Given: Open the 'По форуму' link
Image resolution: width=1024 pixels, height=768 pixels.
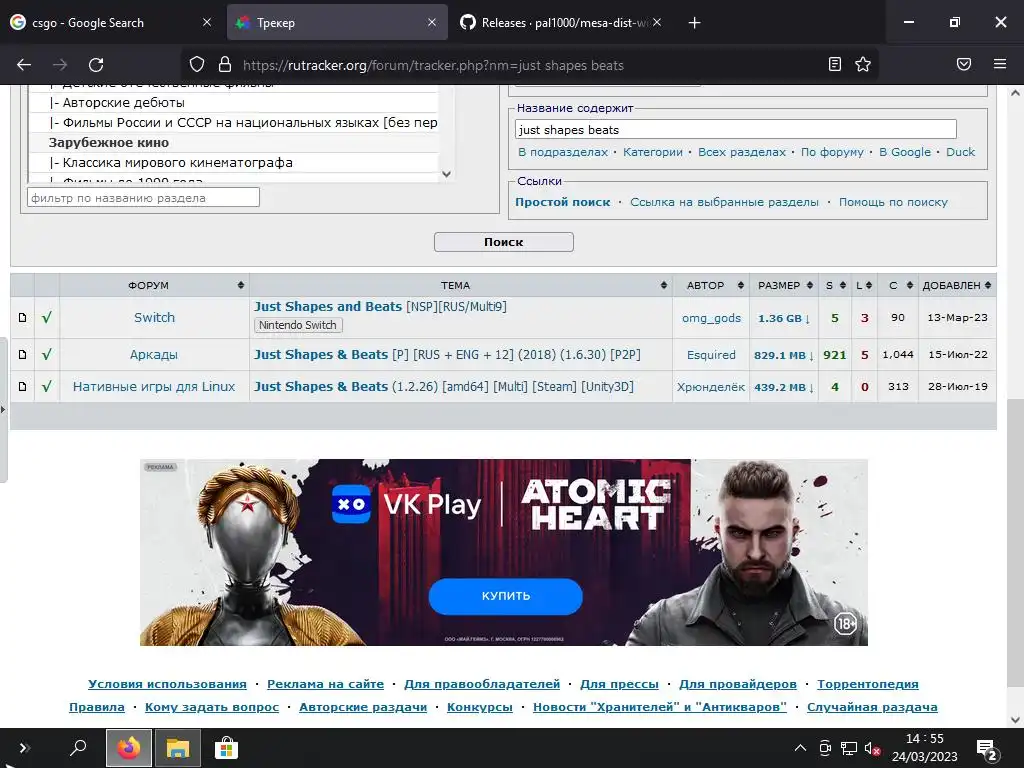Looking at the screenshot, I should click(x=832, y=152).
